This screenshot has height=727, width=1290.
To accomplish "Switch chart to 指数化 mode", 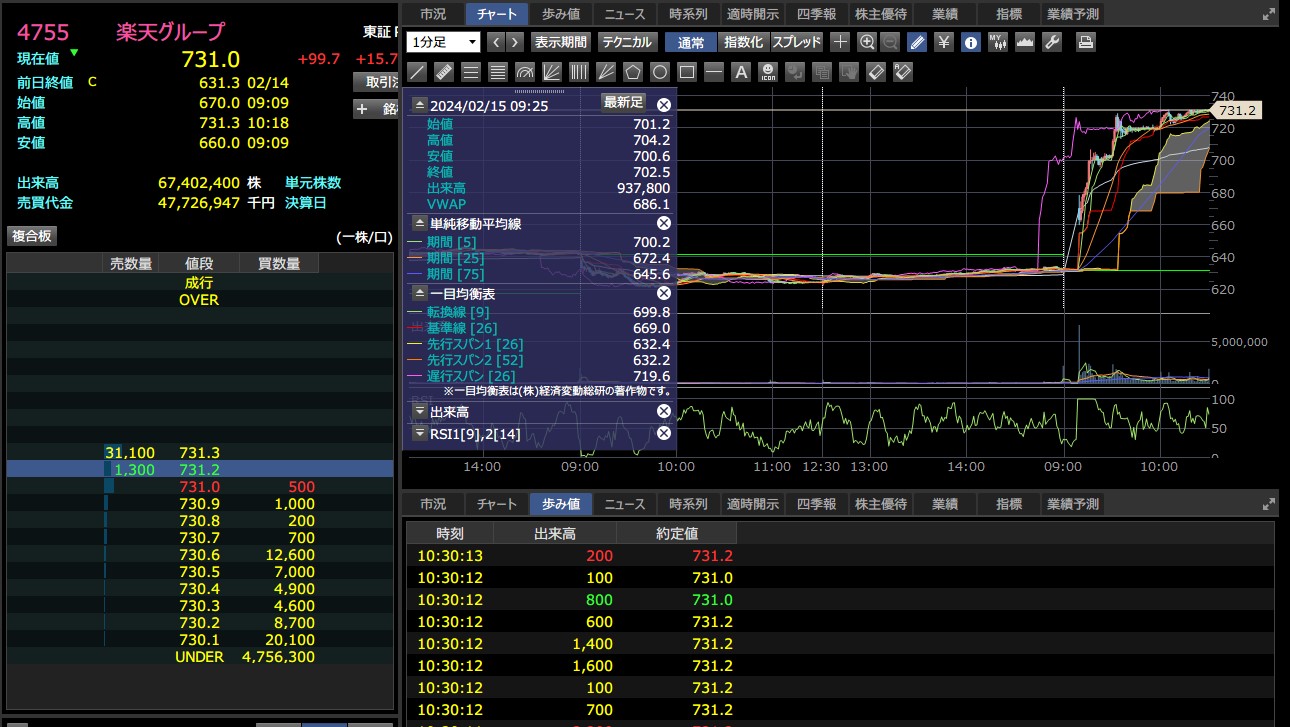I will [x=743, y=42].
